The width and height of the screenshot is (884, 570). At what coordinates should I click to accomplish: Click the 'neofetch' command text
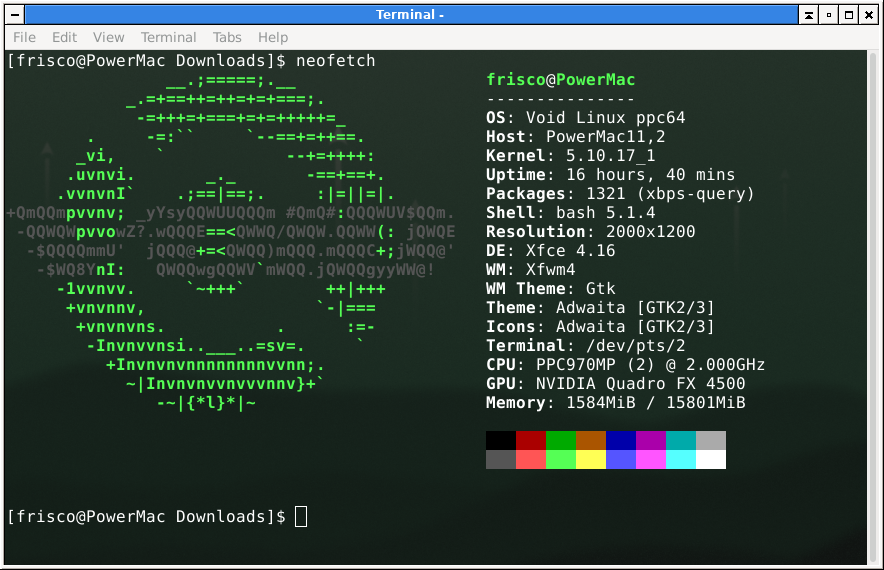[x=335, y=61]
